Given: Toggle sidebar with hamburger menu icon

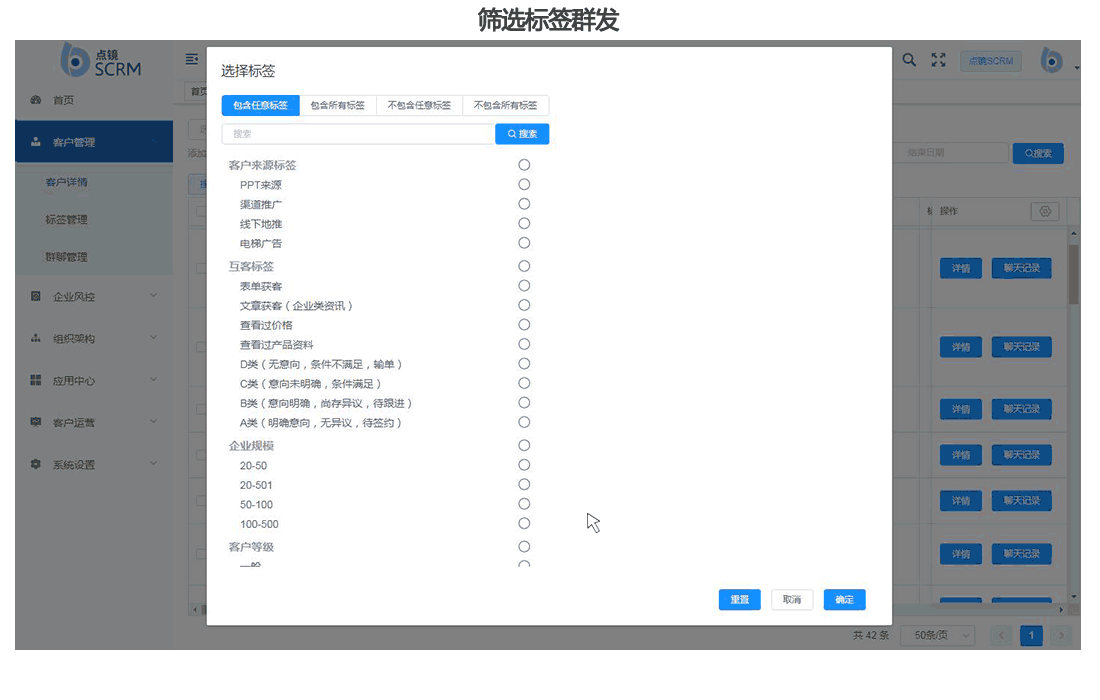Looking at the screenshot, I should pyautogui.click(x=192, y=60).
